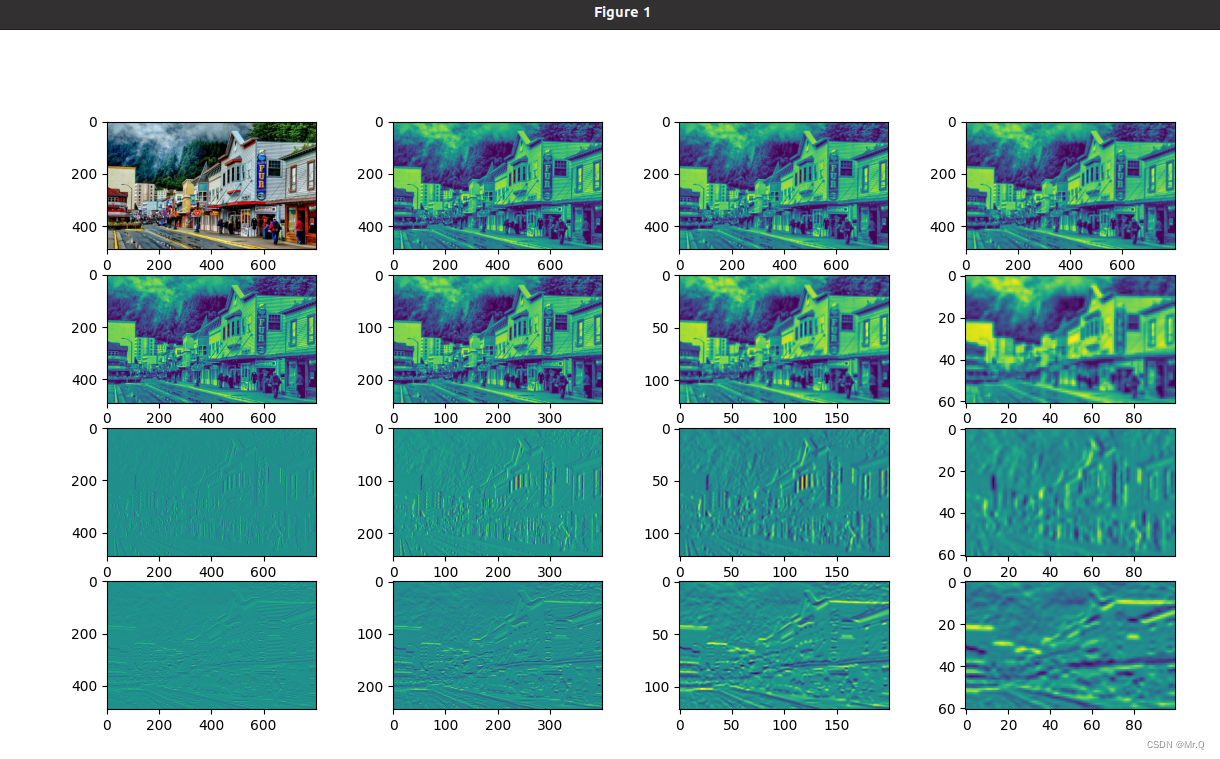Click the smallest Gaussian pyramid level thumbnail
This screenshot has width=1220, height=759.
tap(1068, 338)
